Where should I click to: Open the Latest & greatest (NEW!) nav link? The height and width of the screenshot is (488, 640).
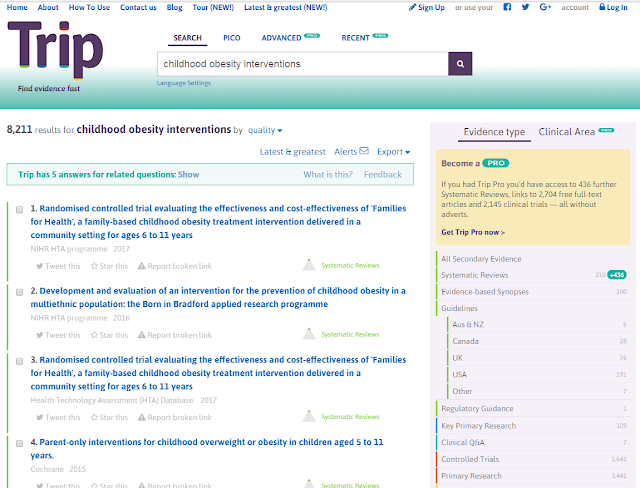(286, 7)
